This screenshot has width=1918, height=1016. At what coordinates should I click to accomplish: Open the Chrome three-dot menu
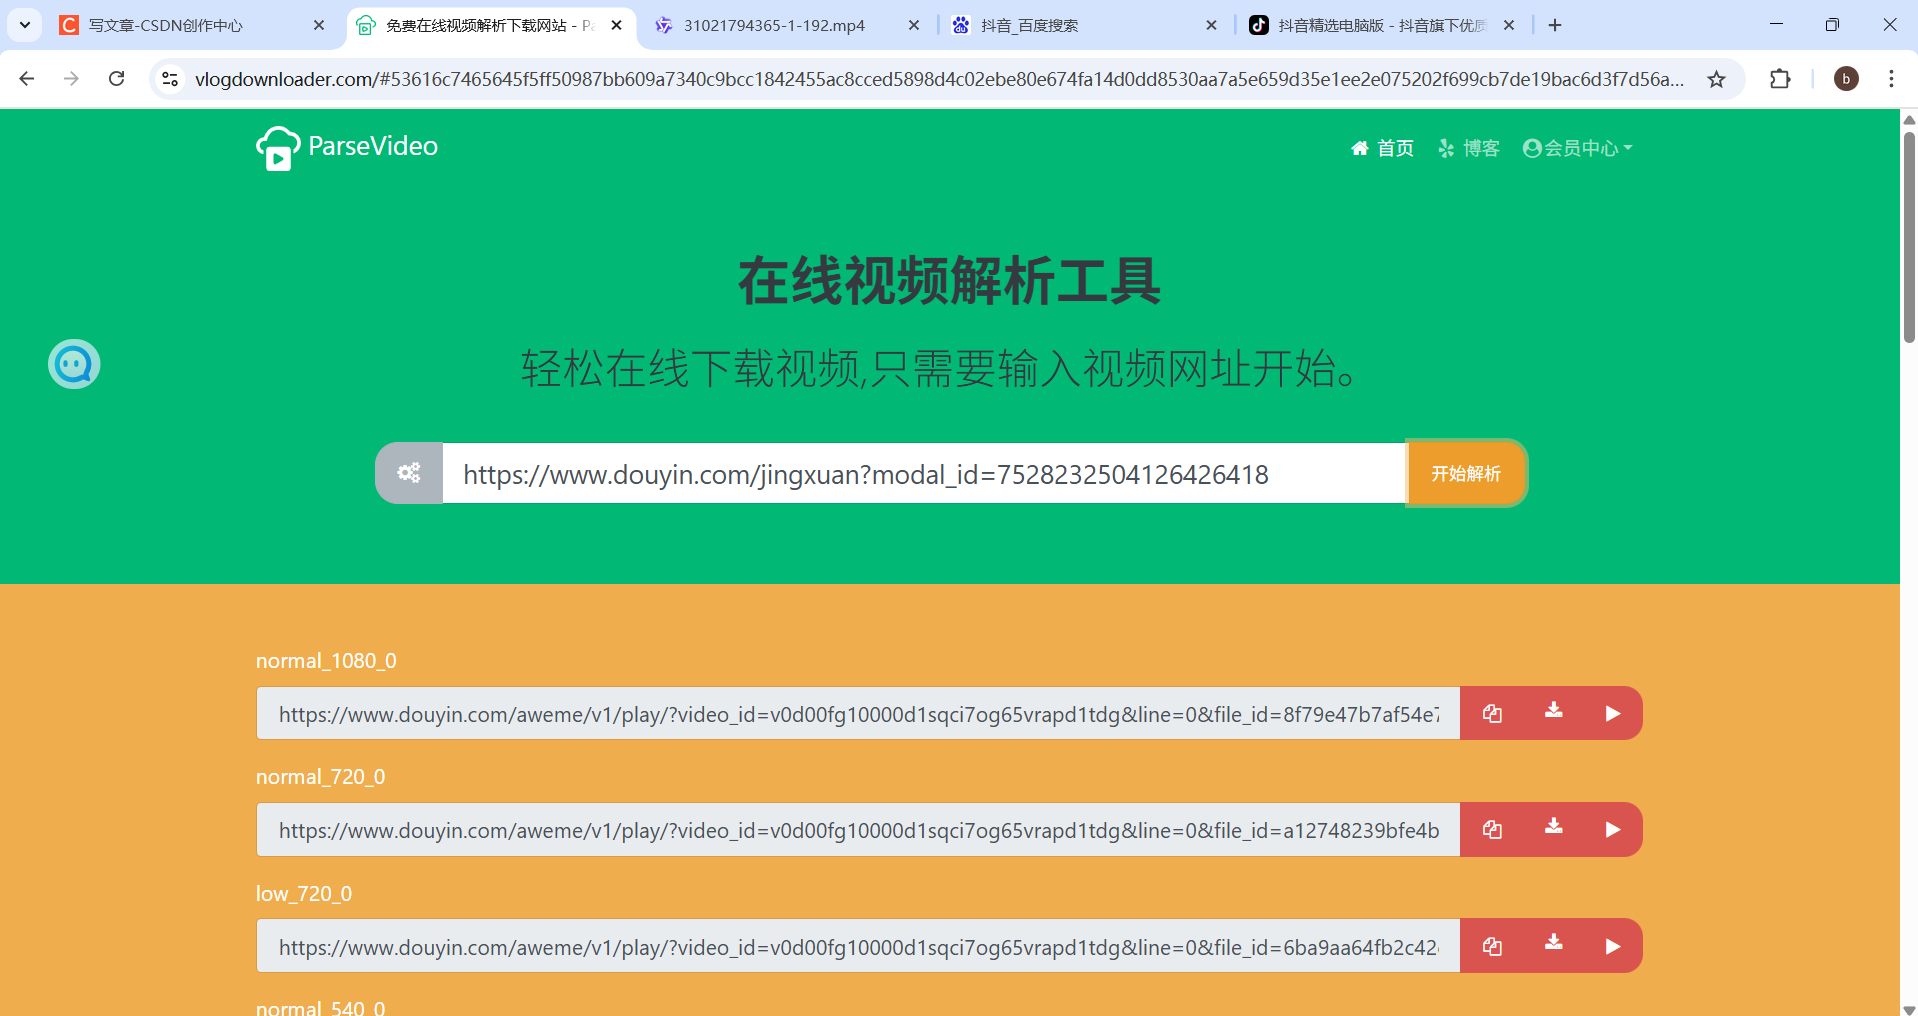[x=1891, y=78]
